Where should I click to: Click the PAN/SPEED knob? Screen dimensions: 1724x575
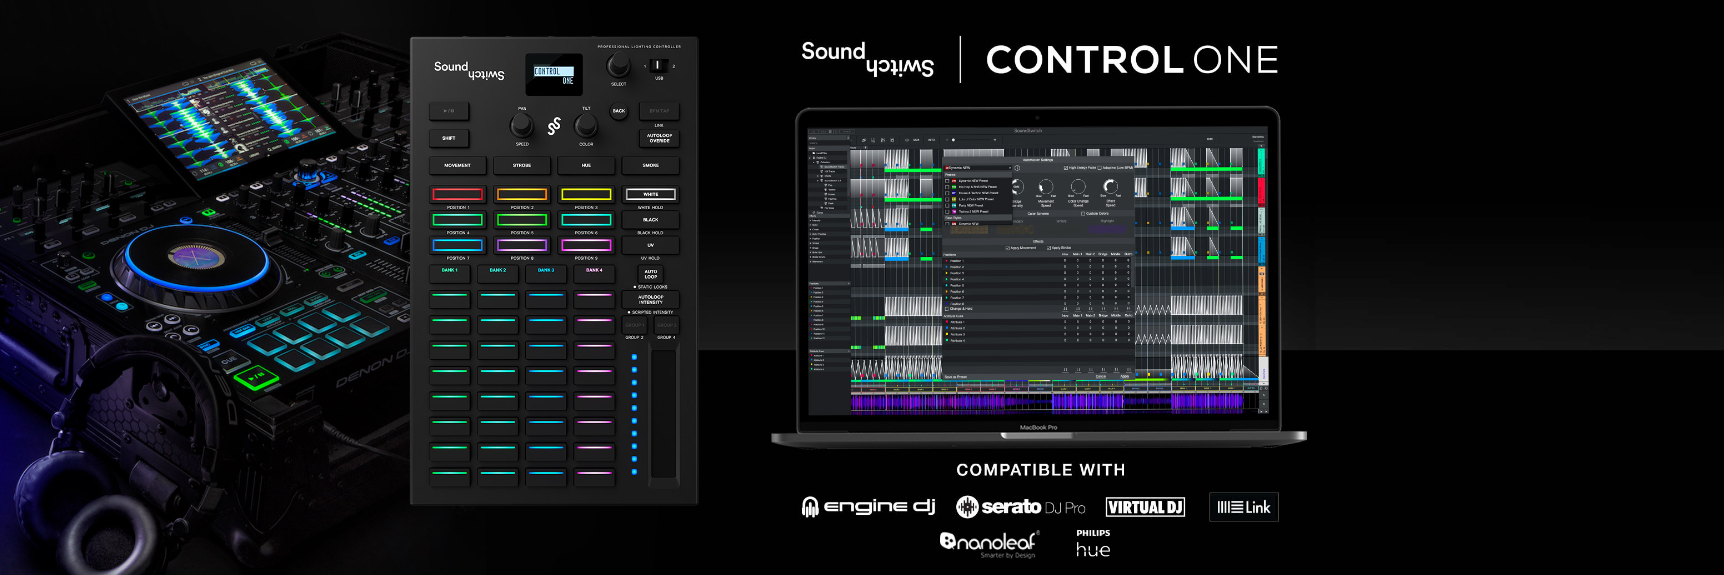[x=522, y=125]
